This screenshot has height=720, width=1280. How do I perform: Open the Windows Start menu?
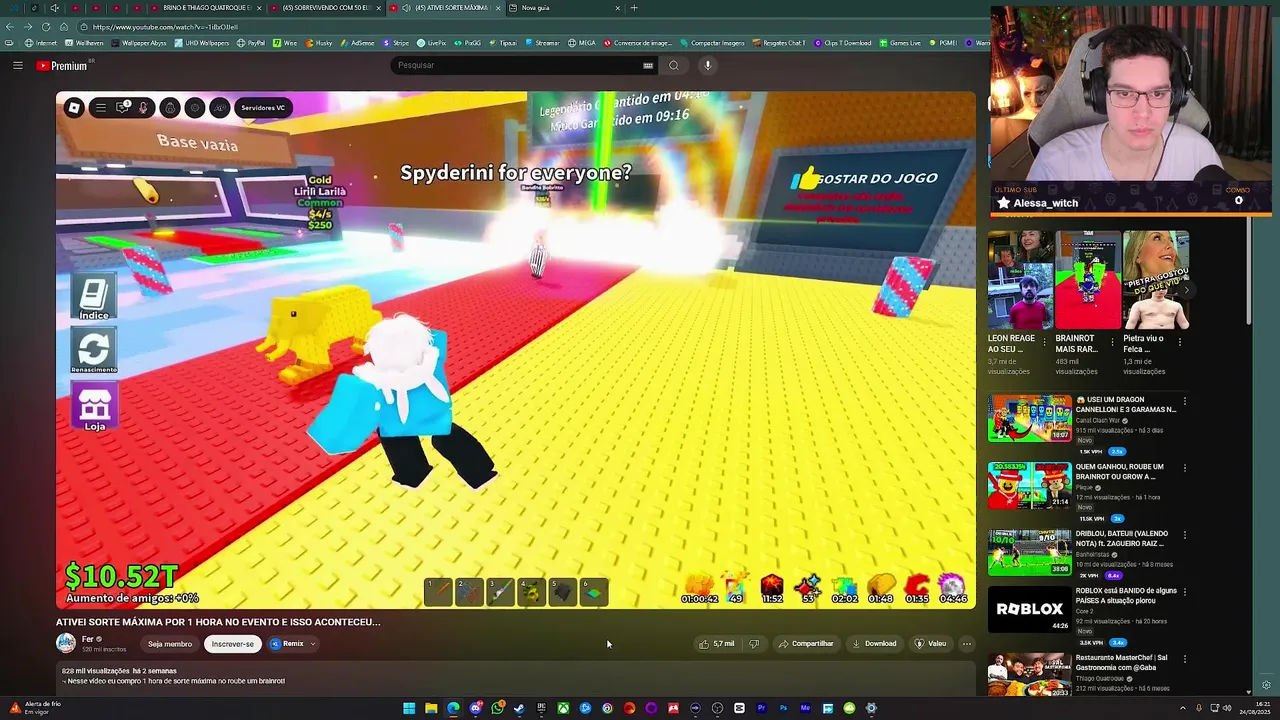click(x=409, y=708)
